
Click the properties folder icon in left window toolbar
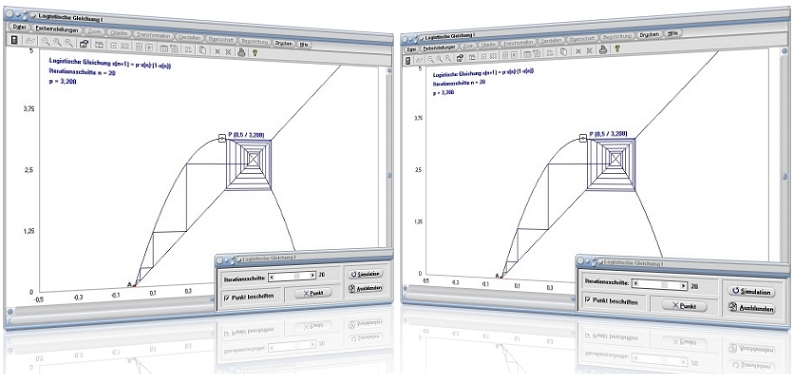(x=84, y=44)
